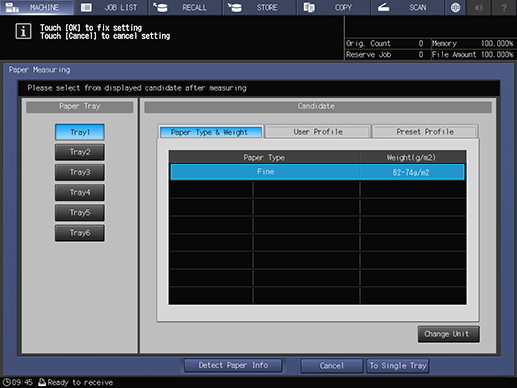Click the information icon beside message
Viewport: 517px width, 388px height.
[23, 32]
